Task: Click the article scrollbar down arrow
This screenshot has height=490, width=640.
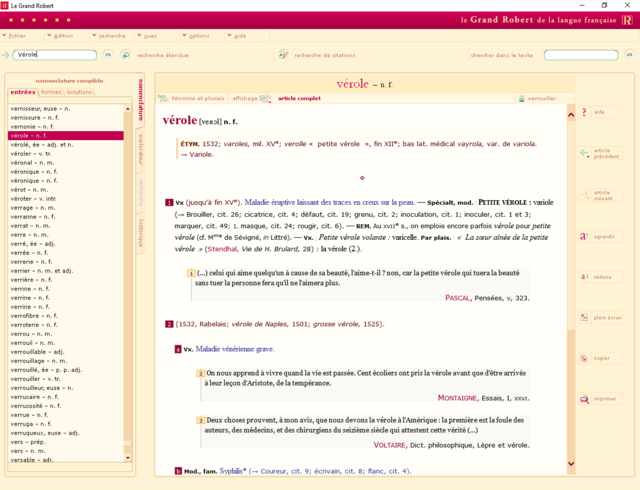Action: coord(571,463)
